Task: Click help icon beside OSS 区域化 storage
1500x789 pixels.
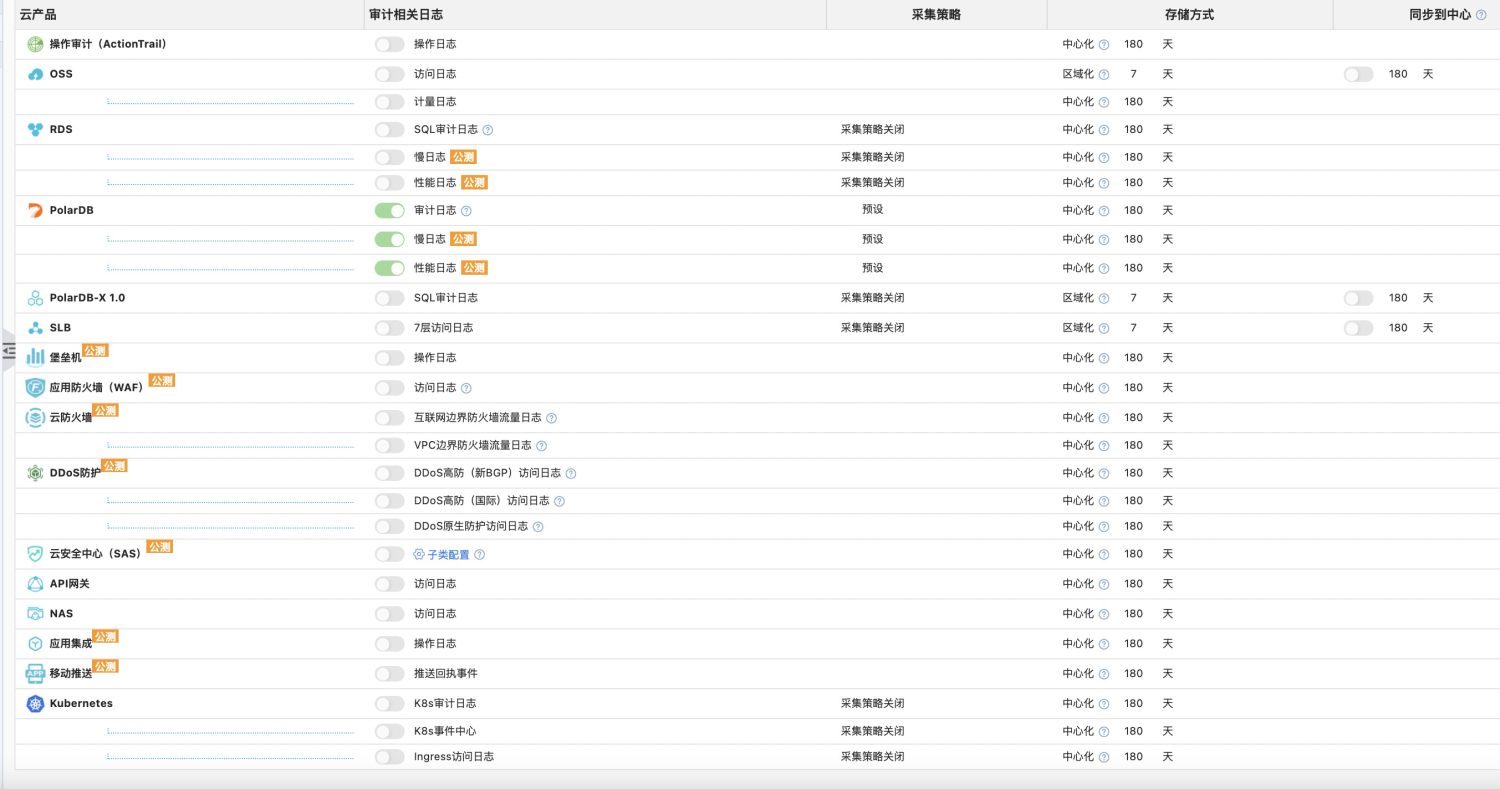Action: 1104,75
